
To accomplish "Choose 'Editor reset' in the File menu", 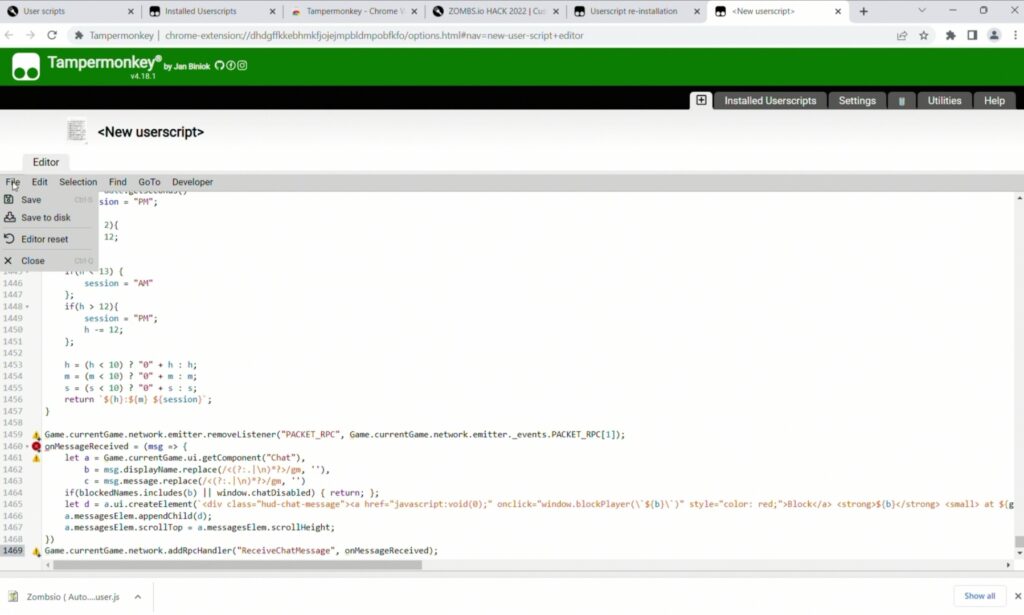I will pos(49,239).
